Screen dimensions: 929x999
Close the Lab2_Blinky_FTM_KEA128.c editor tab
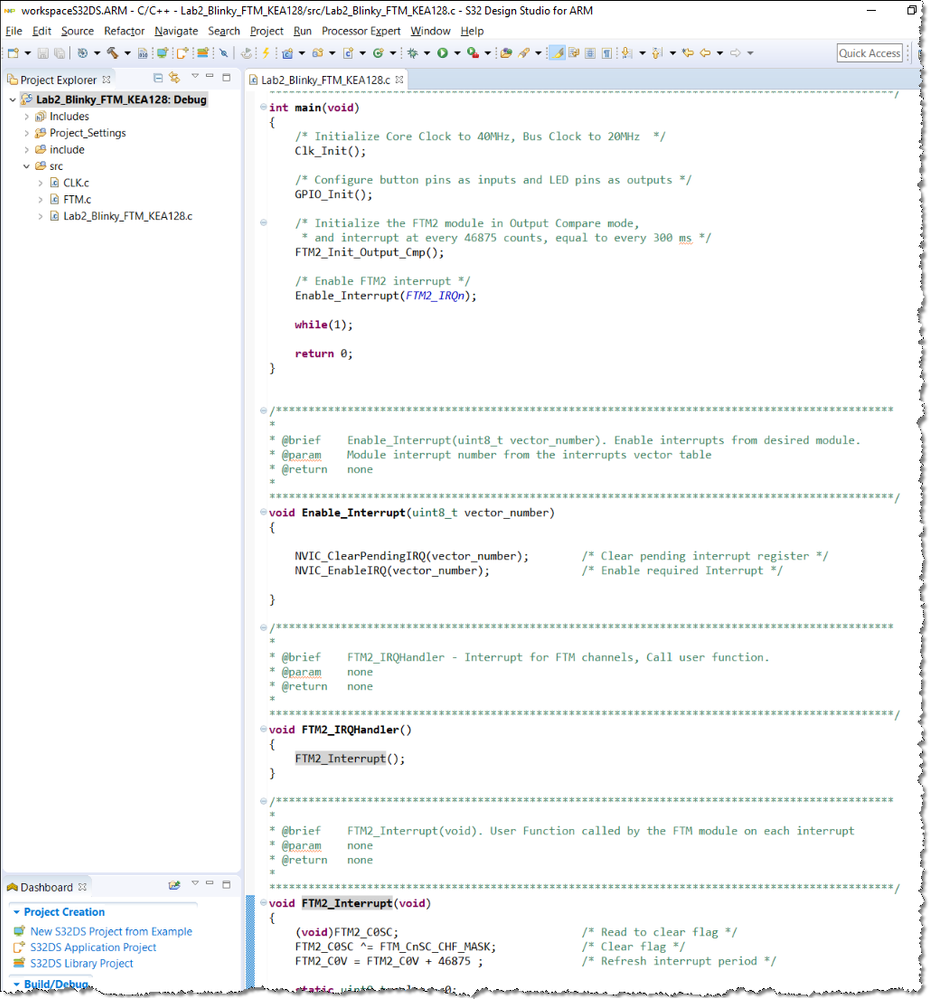pos(399,80)
